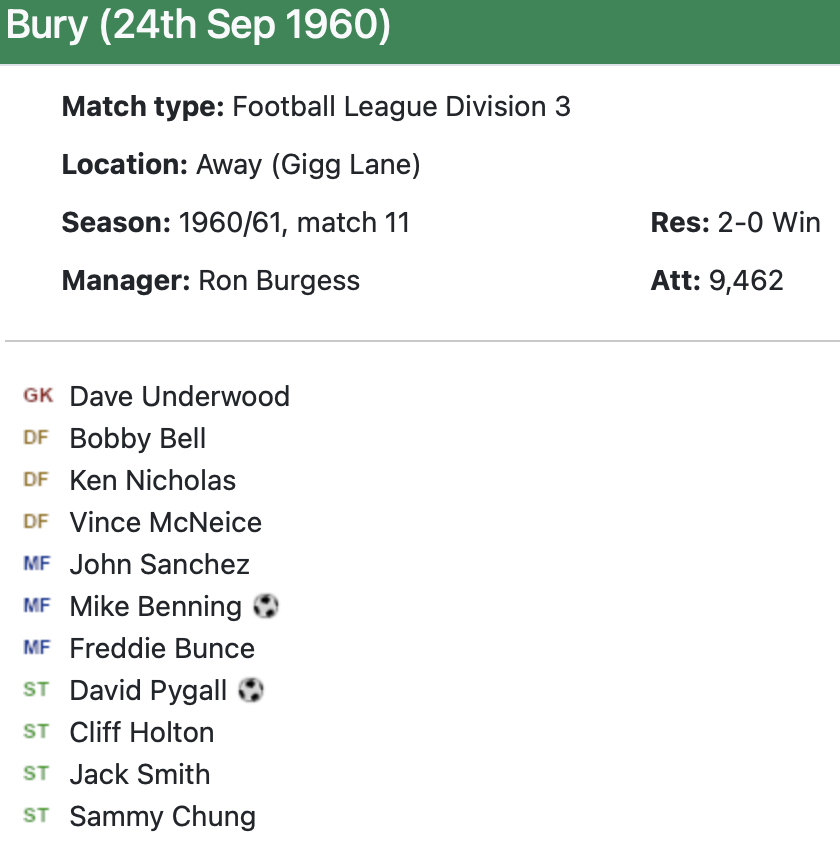This screenshot has width=840, height=854.
Task: Click the MF badge next to John Sanchez
Action: (x=36, y=564)
